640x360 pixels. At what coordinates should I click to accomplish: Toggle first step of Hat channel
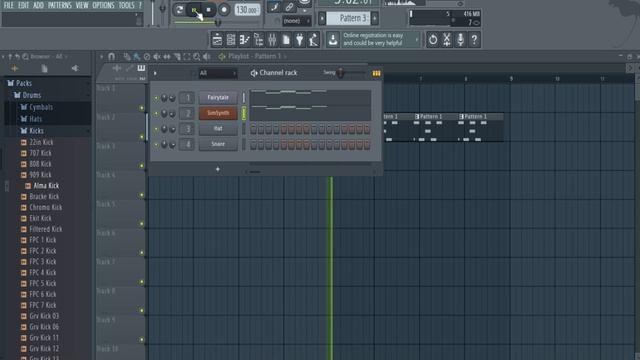[x=253, y=129]
